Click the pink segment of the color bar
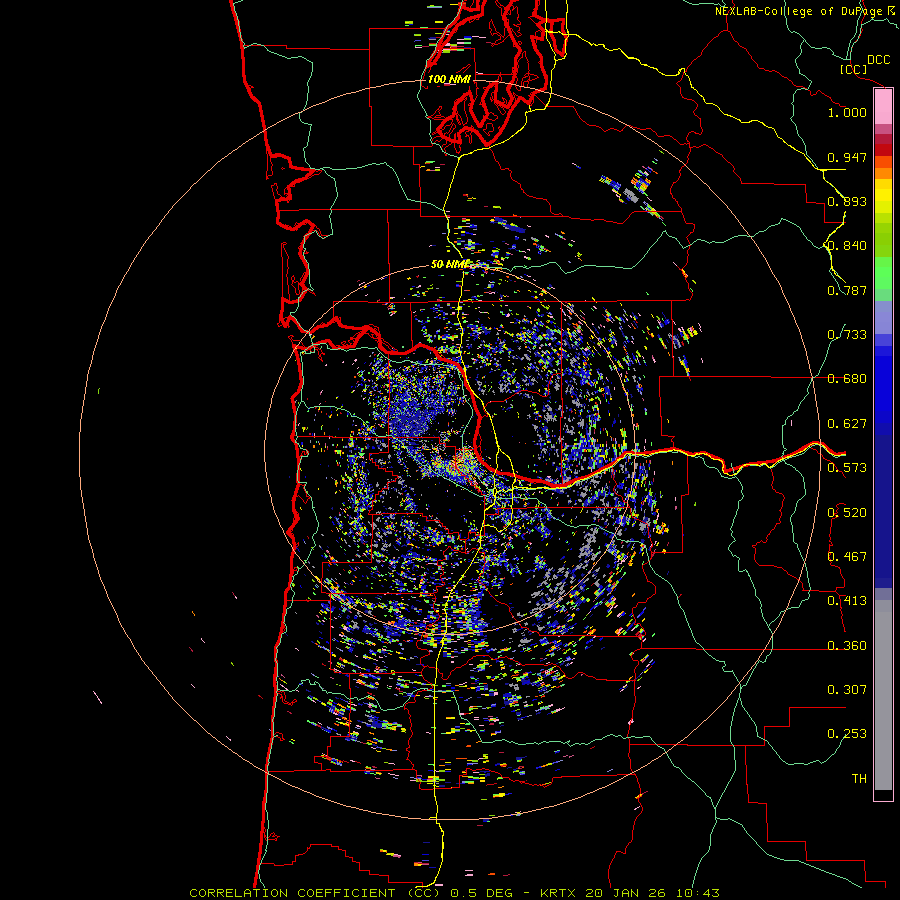Screen dimensions: 900x900 [883, 107]
